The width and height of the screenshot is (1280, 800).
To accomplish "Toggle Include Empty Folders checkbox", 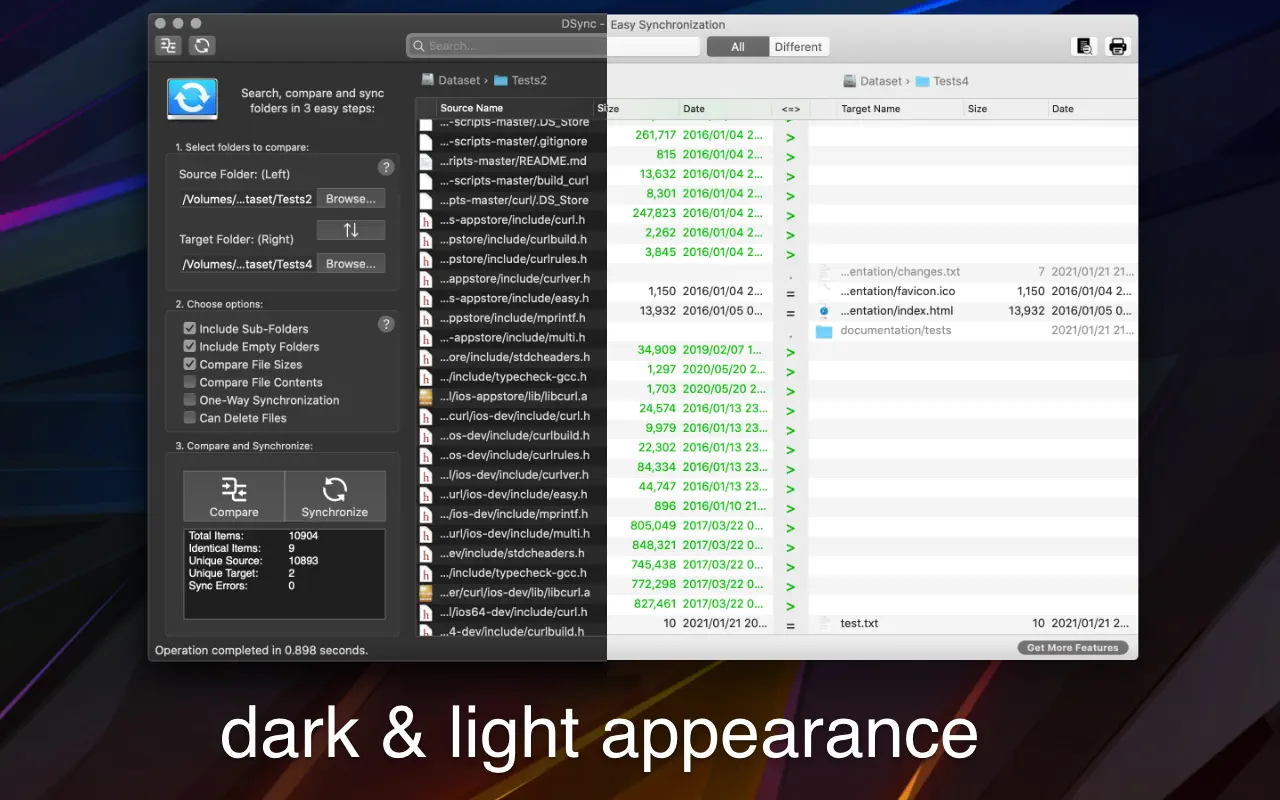I will [190, 346].
